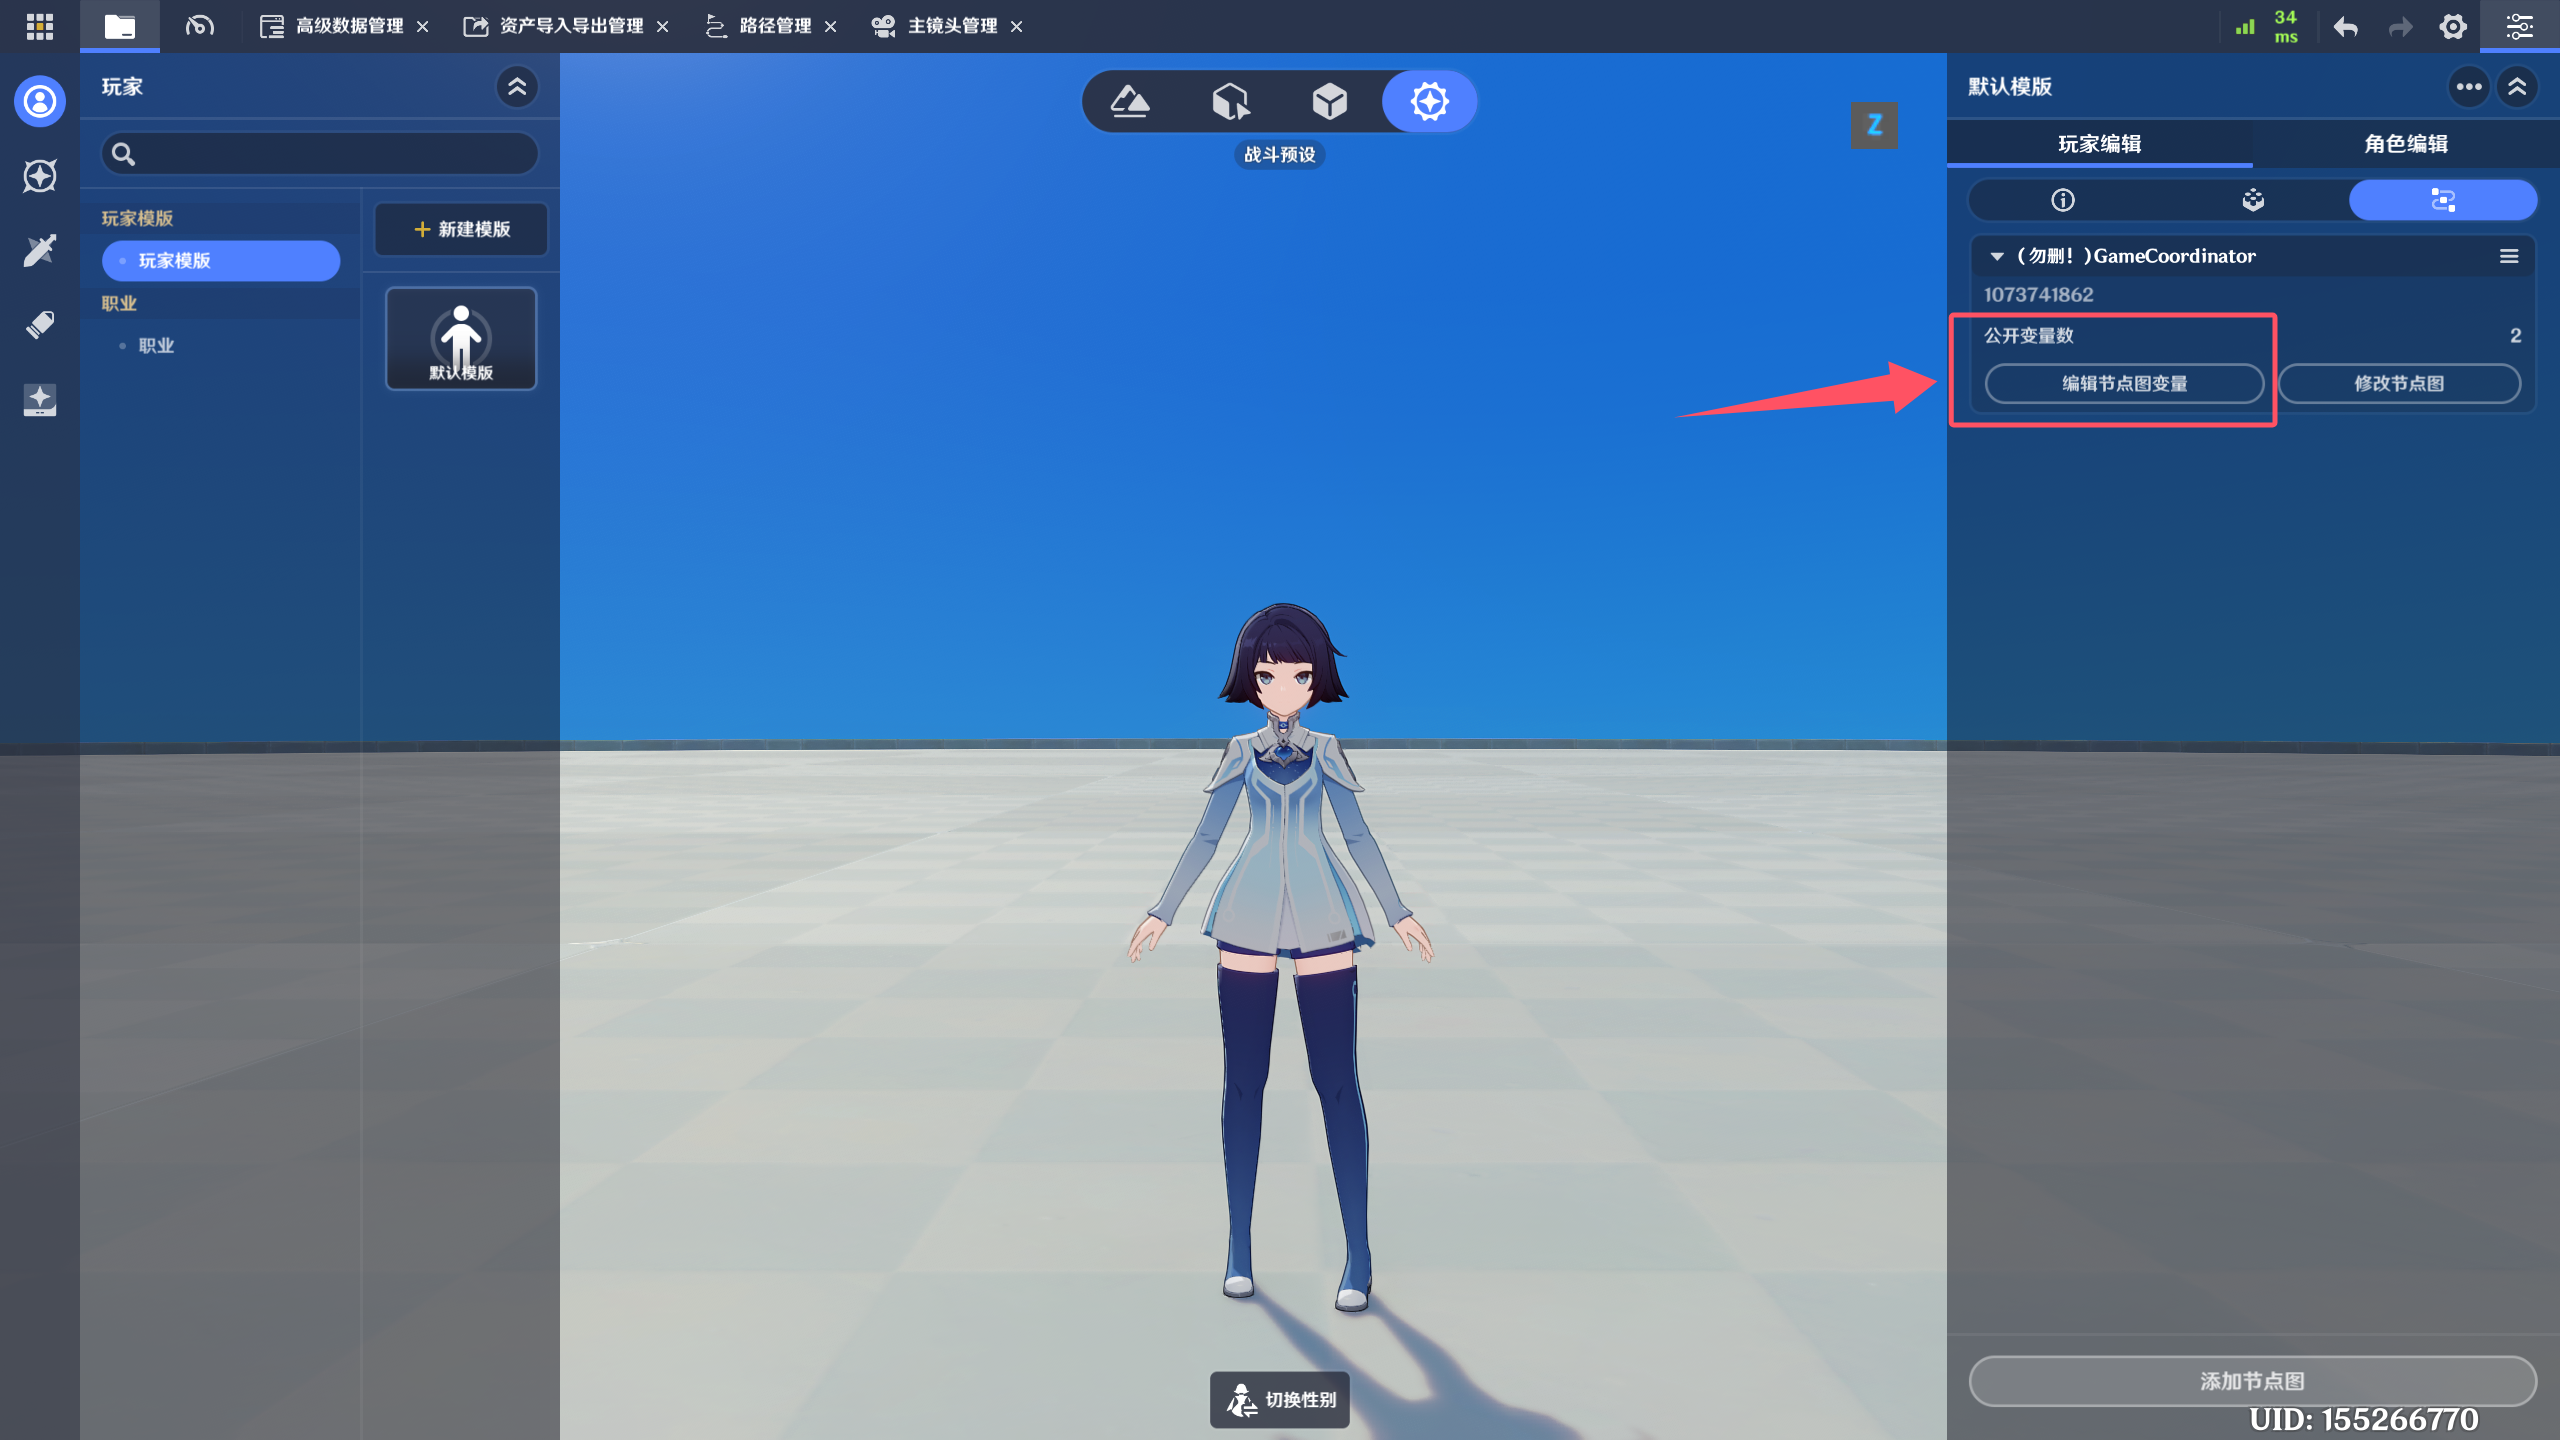2560x1440 pixels.
Task: Select the entity placement cube-cursor icon
Action: point(1230,101)
